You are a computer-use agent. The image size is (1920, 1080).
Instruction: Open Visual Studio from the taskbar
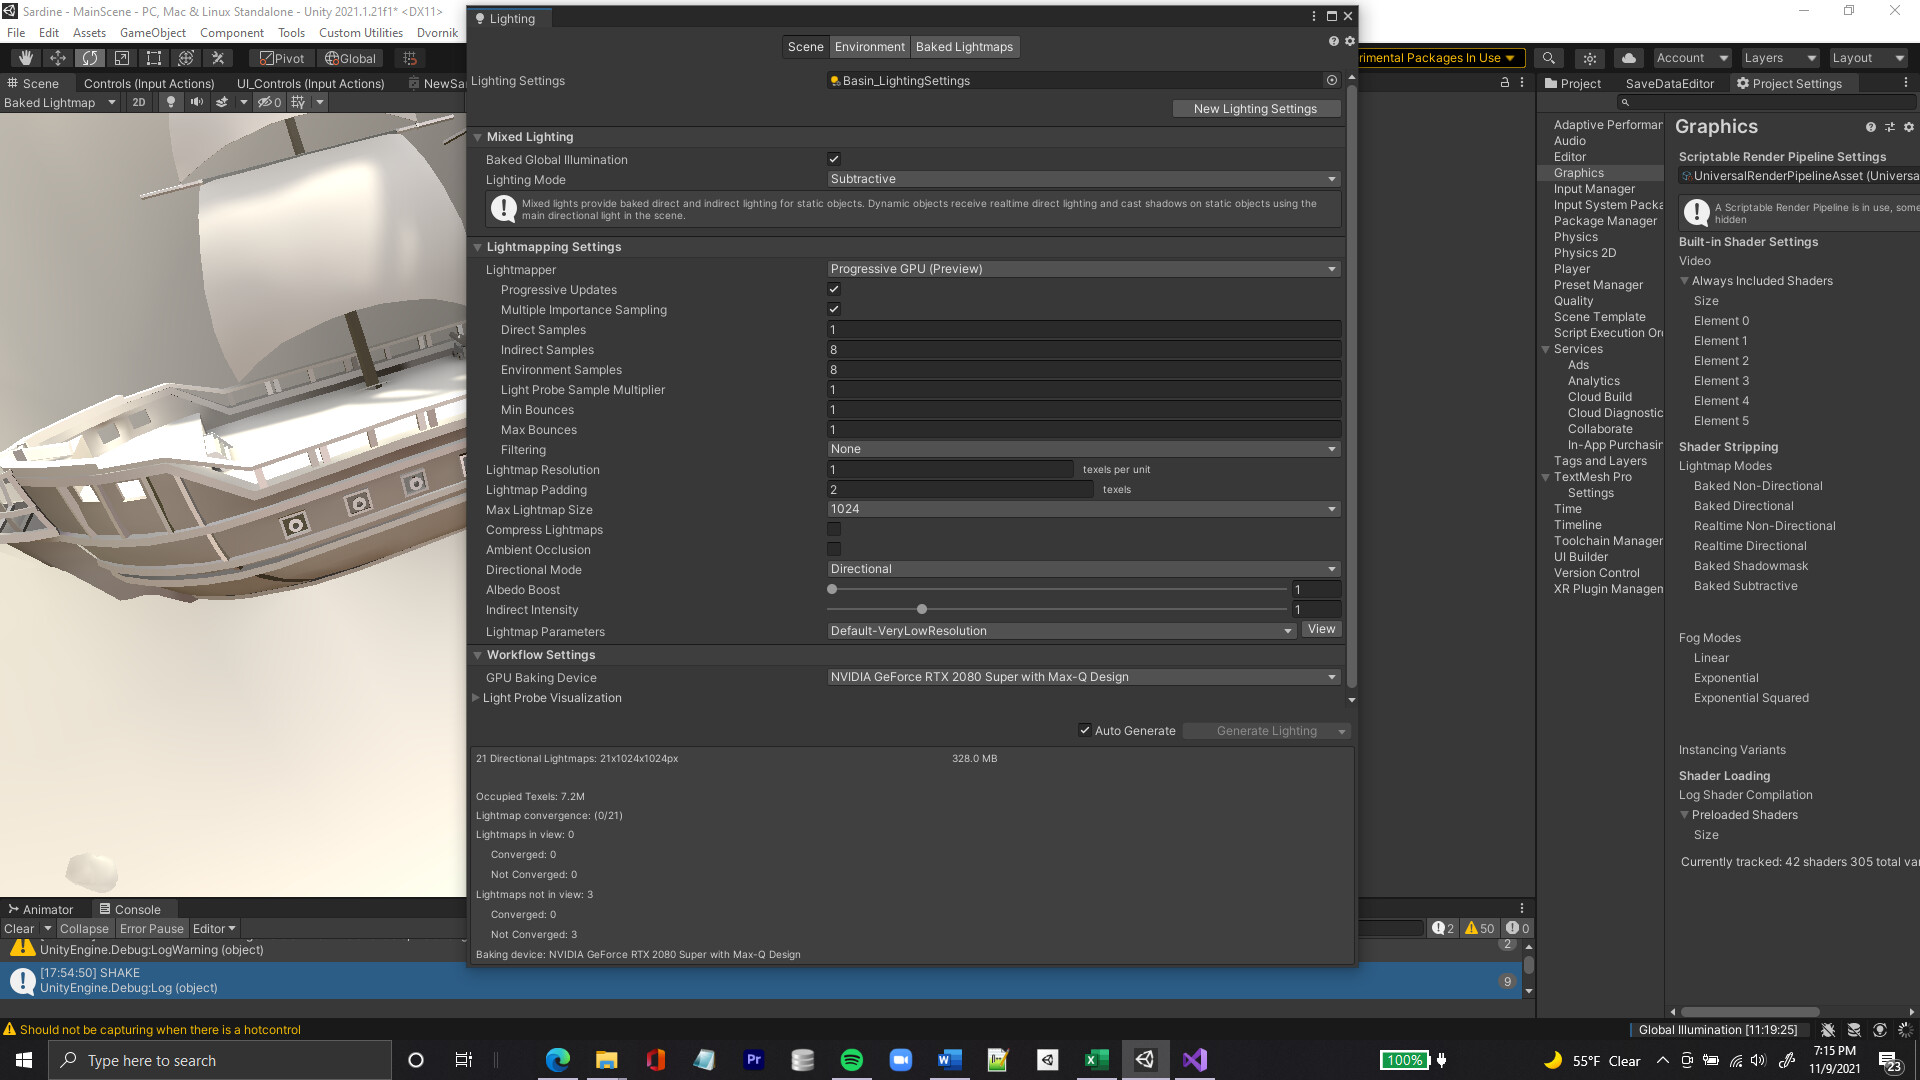[x=1194, y=1060]
